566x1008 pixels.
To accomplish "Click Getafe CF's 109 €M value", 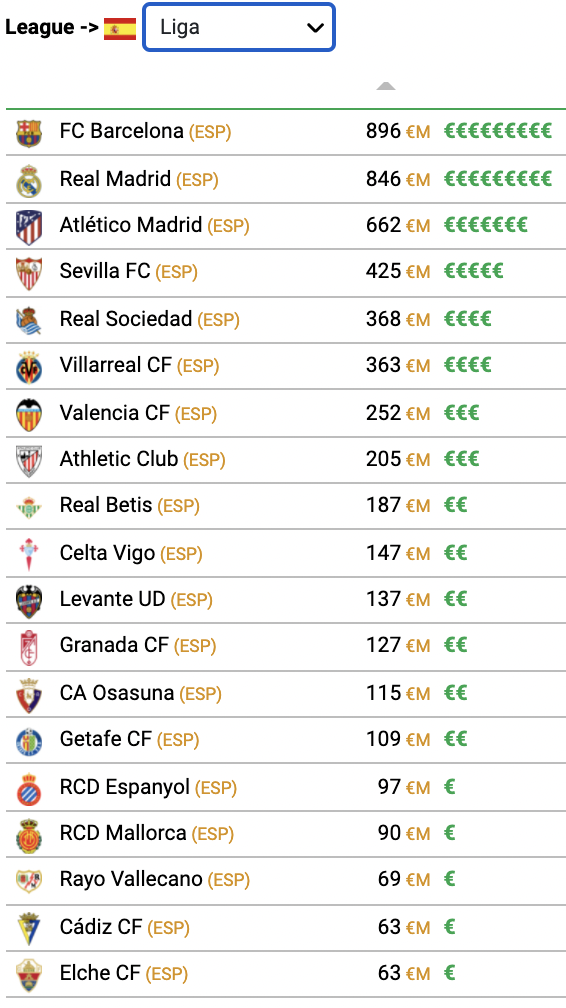I will tap(398, 739).
